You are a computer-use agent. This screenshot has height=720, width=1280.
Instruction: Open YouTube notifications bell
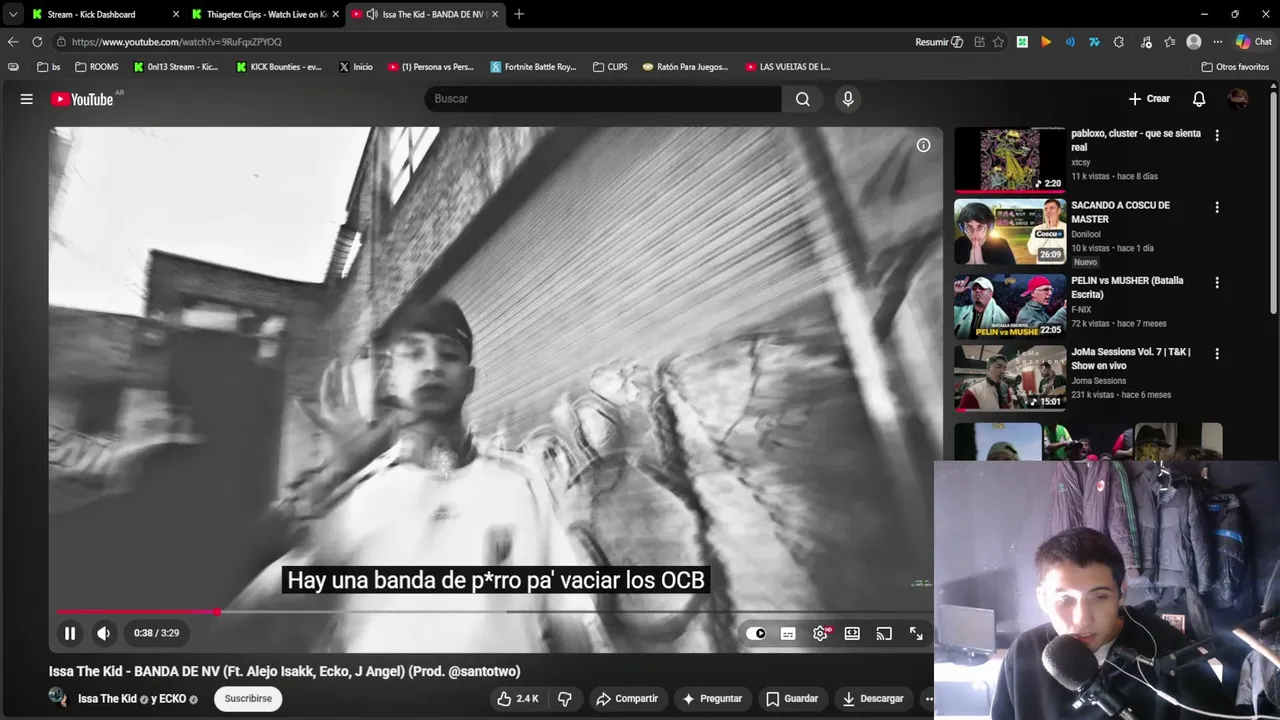point(1199,99)
